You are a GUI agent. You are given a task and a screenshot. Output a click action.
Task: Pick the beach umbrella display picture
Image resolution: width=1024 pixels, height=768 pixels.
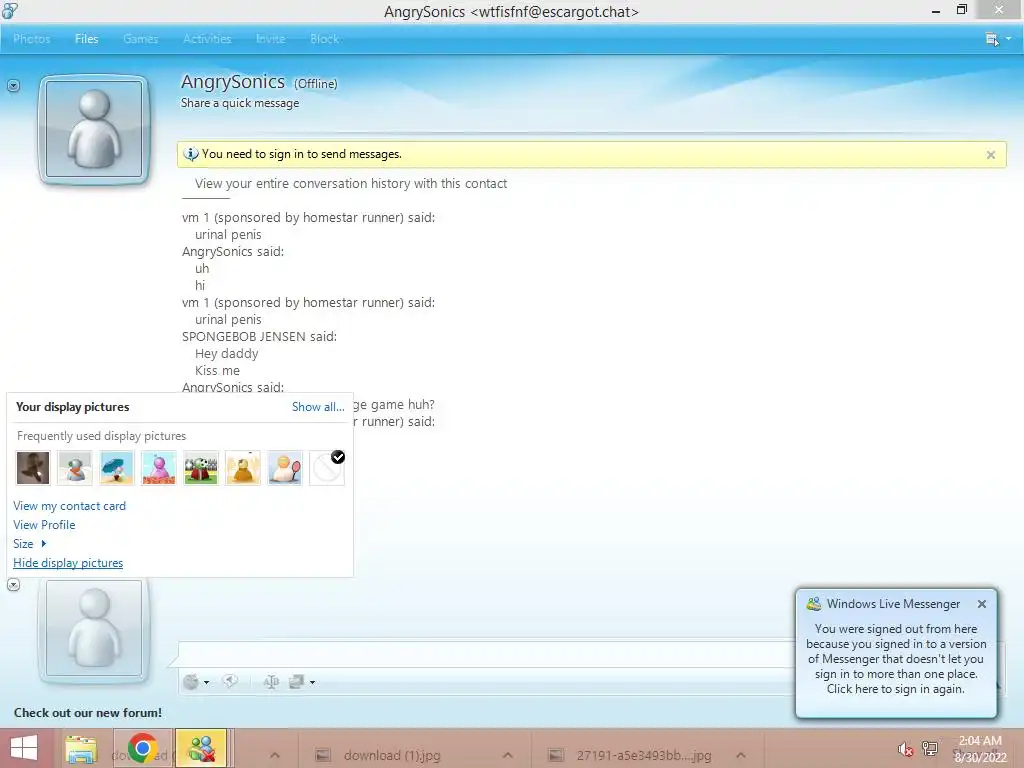coord(117,468)
